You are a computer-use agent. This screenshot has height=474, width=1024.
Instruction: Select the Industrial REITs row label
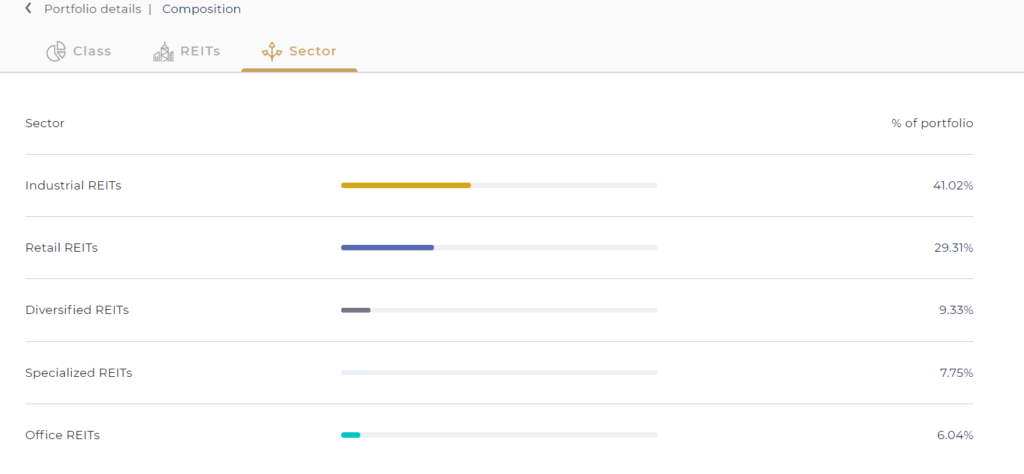click(x=73, y=185)
